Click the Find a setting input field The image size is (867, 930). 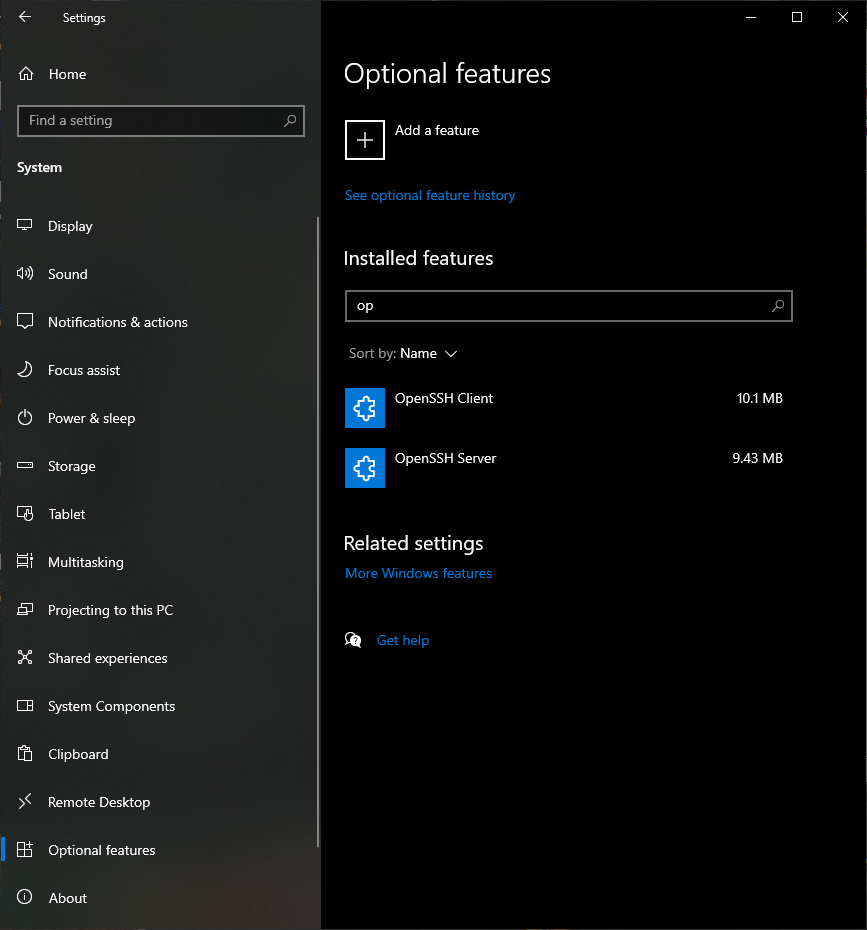[x=150, y=121]
